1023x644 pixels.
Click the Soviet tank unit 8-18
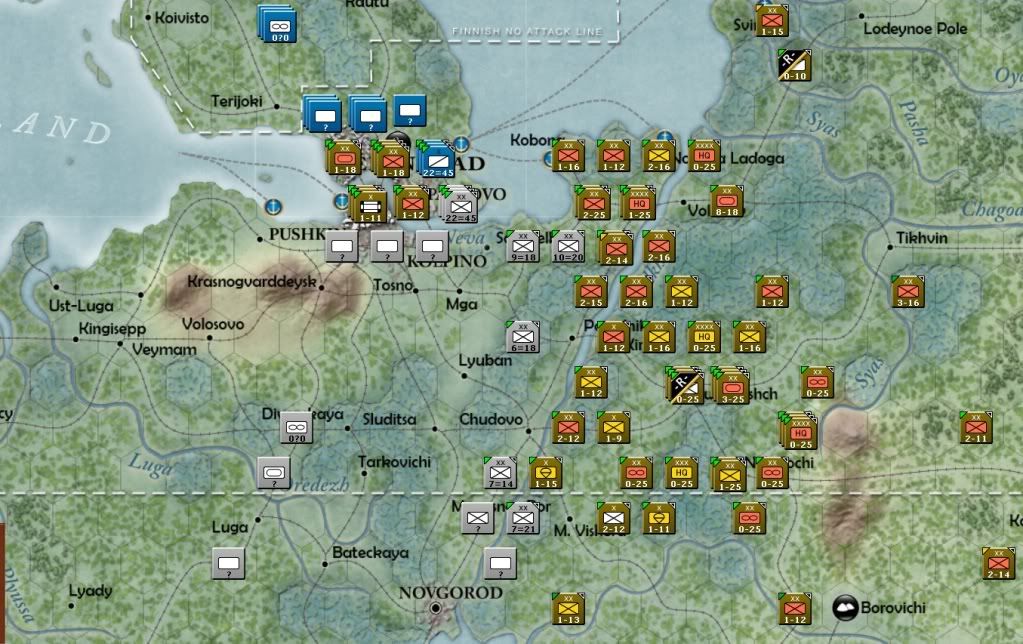(x=727, y=201)
